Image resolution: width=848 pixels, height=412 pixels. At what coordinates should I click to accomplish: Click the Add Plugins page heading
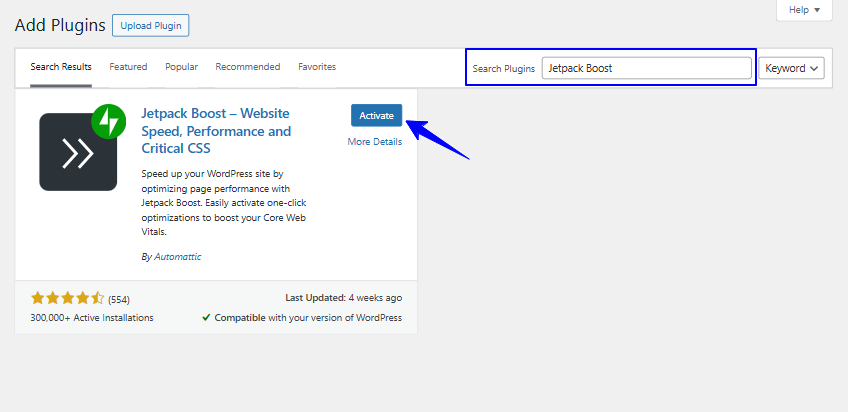click(x=60, y=25)
